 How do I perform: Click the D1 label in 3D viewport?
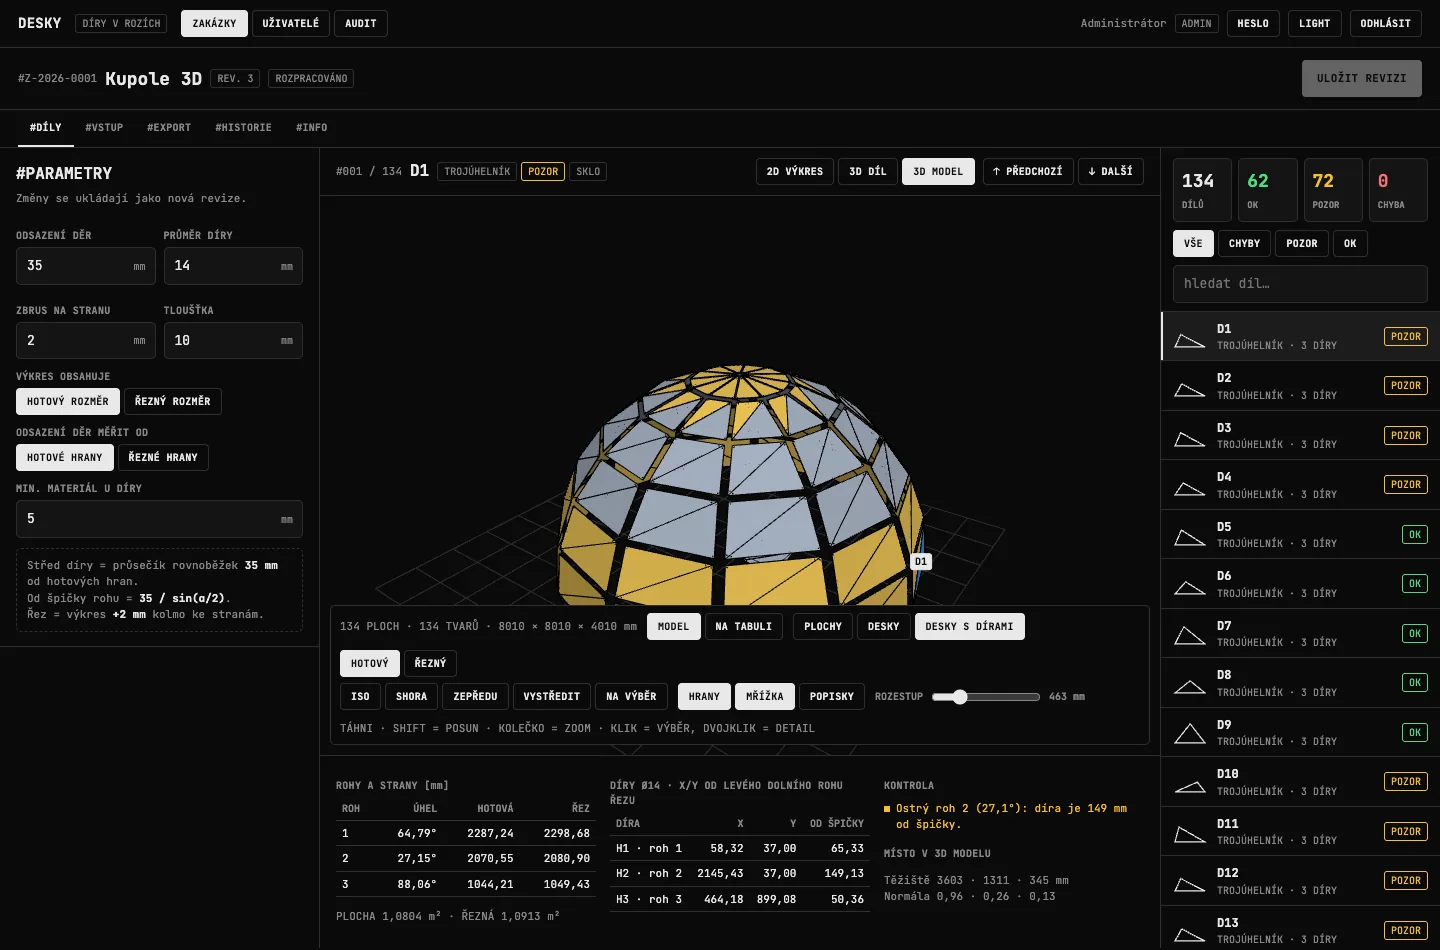921,562
